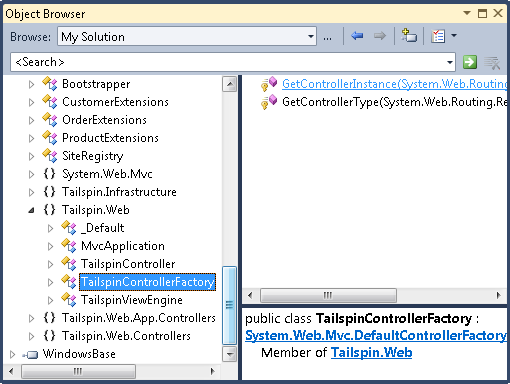Expand the Bootstrapper class node
Viewport: 510px width, 384px height.
tap(31, 84)
